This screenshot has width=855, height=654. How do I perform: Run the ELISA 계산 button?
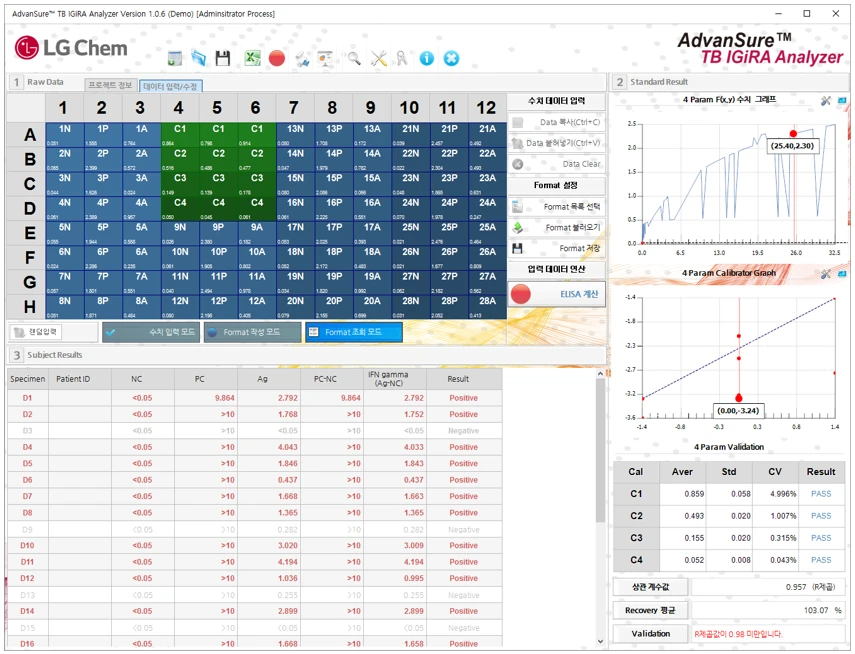pos(556,294)
